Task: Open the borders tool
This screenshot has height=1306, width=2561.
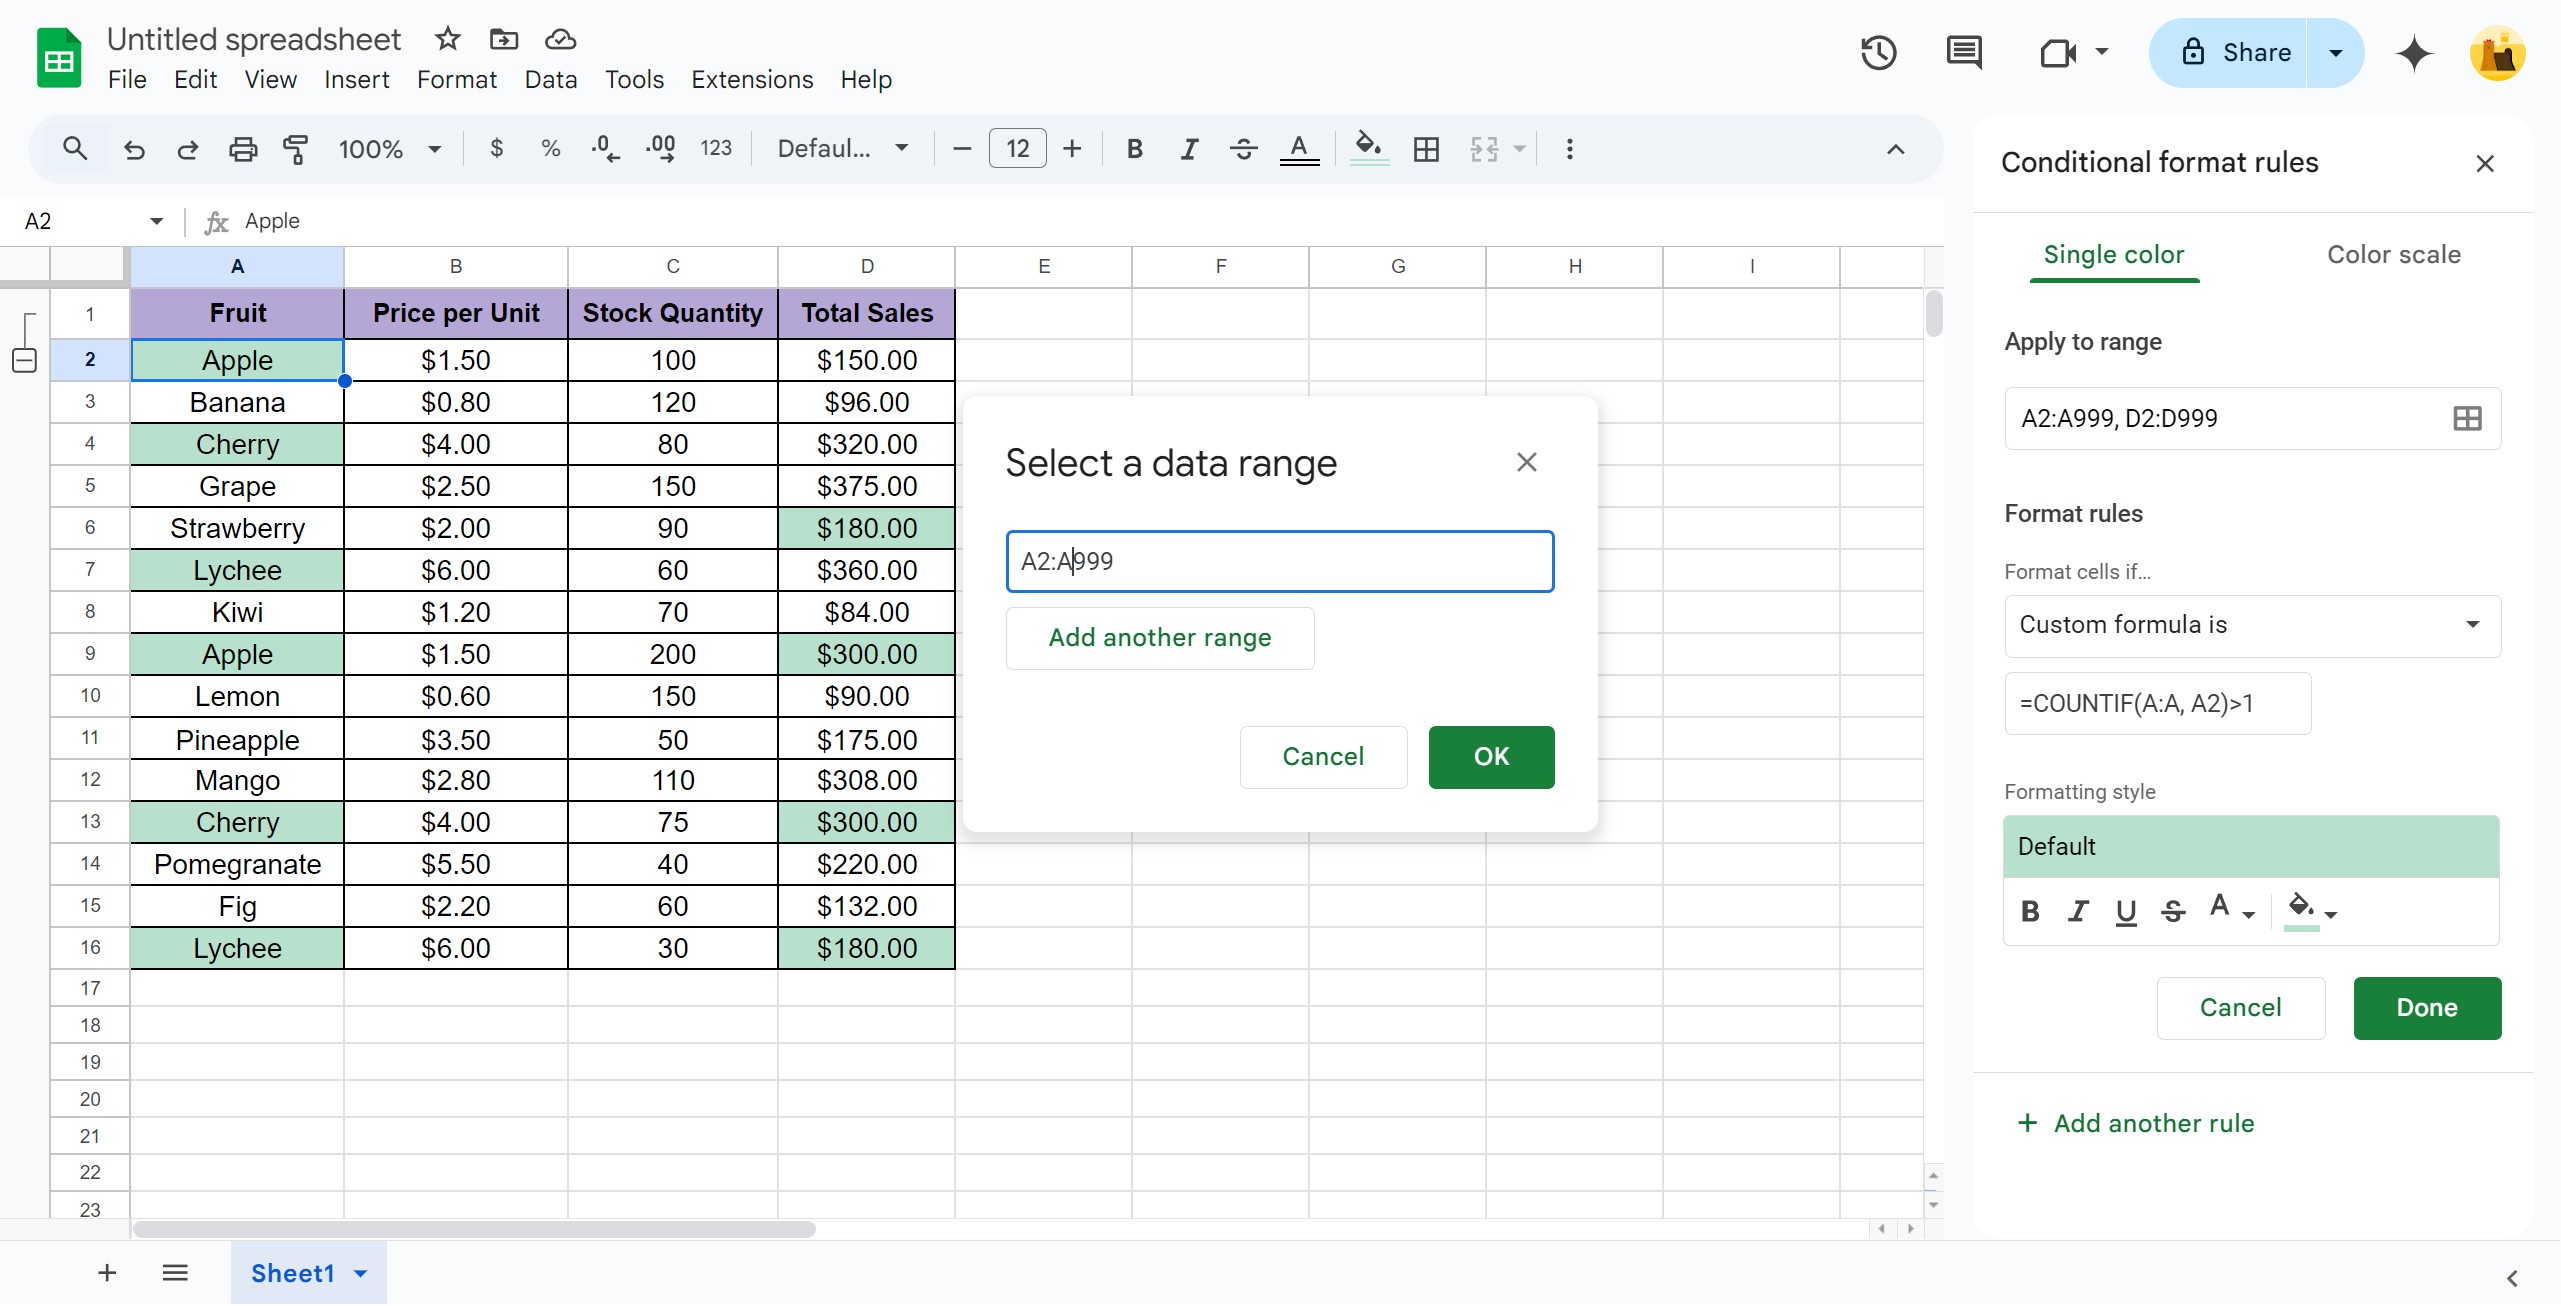Action: [1426, 149]
